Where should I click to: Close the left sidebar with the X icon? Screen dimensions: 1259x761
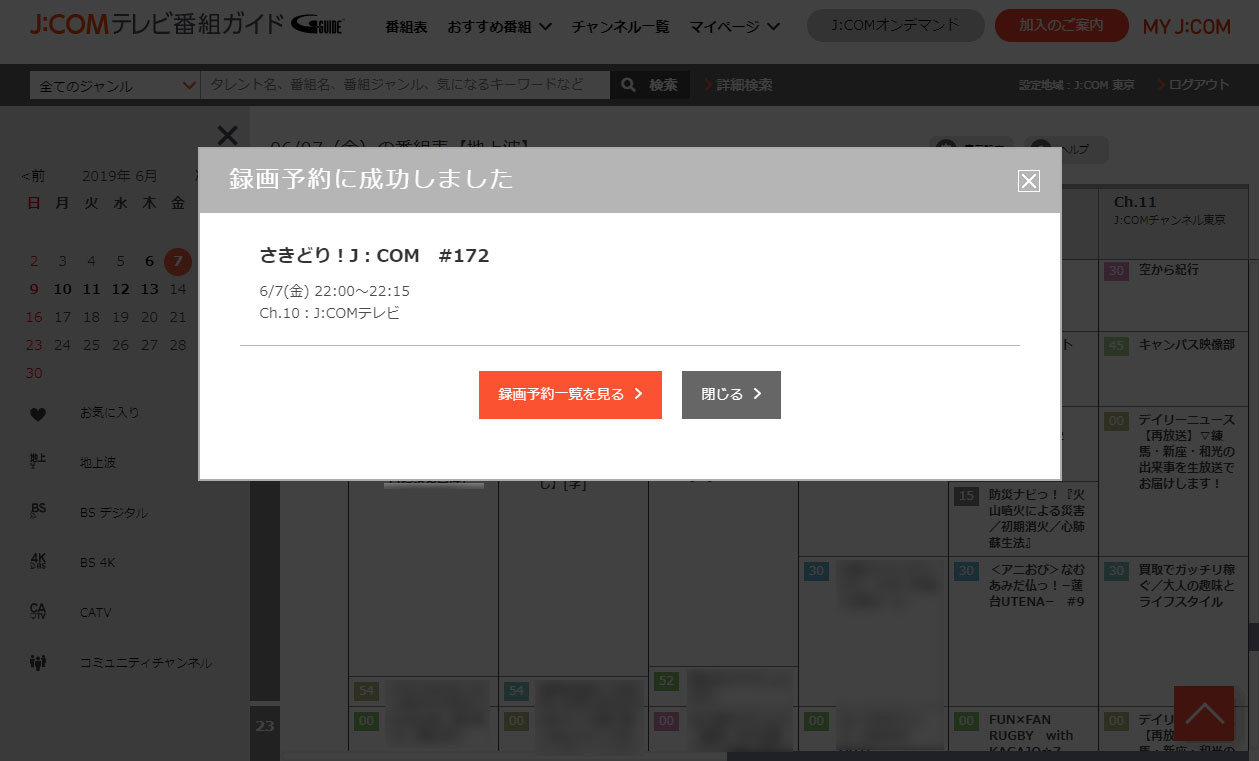point(227,135)
